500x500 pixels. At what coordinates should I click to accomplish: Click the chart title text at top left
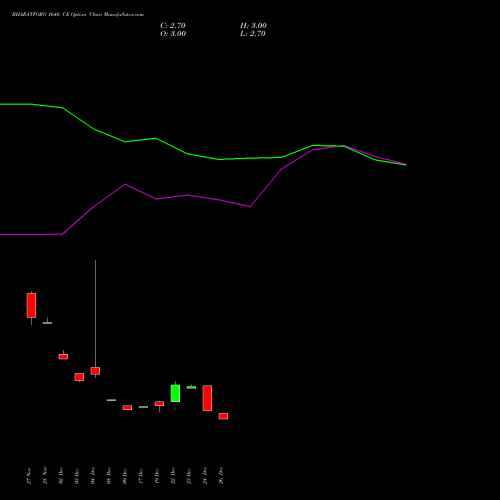[x=78, y=15]
